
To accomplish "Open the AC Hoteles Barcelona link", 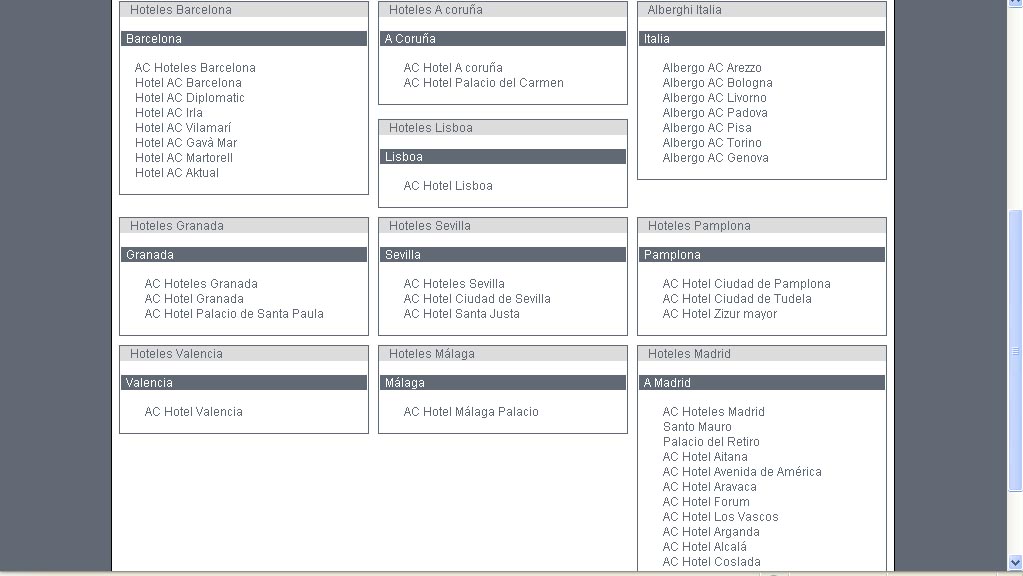I will [x=195, y=68].
